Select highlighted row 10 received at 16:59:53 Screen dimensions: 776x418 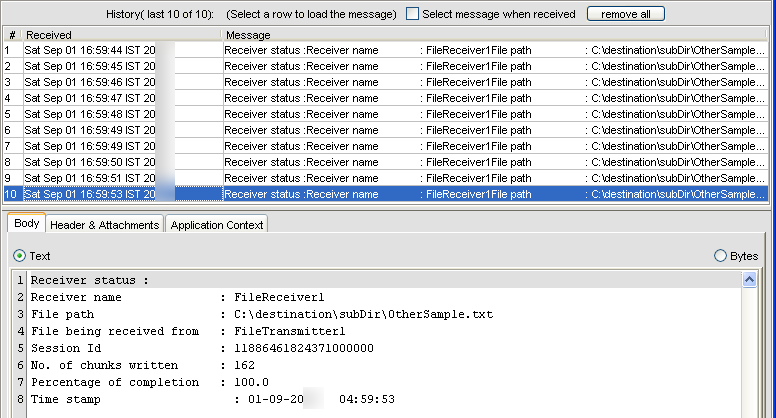[386, 194]
